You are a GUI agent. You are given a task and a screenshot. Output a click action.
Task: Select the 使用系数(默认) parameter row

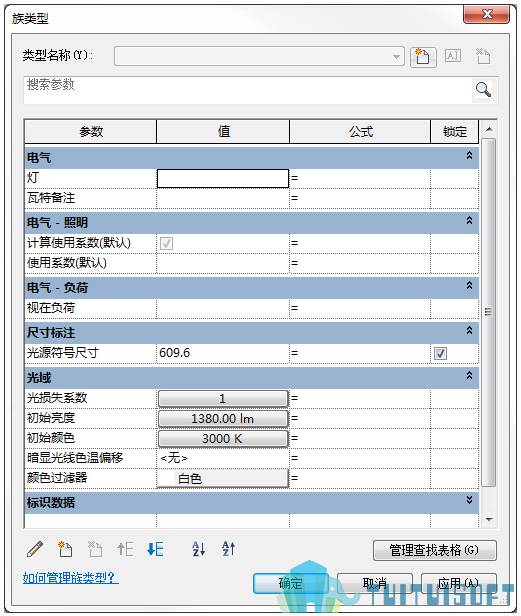[x=251, y=263]
